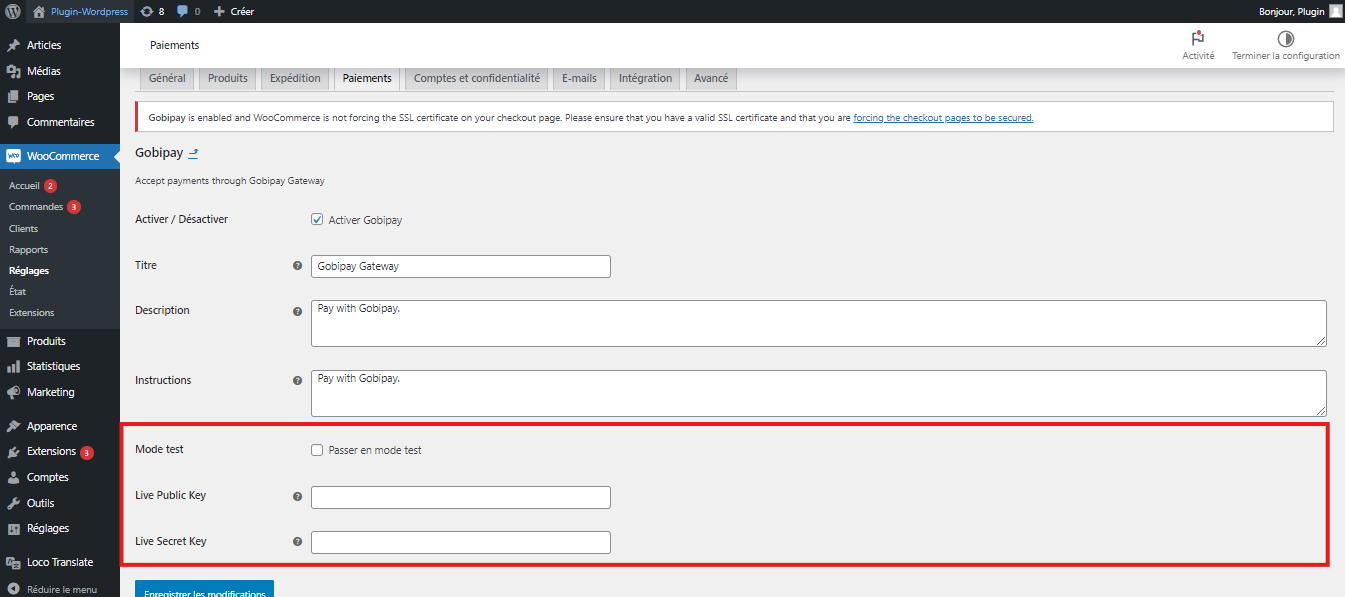
Task: Open the Activité flag icon
Action: click(1198, 38)
